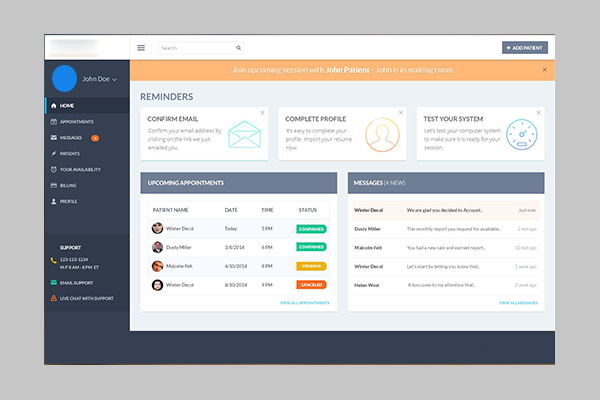Viewport: 600px width, 400px height.
Task: Click the Your Availability clock icon
Action: [x=52, y=169]
